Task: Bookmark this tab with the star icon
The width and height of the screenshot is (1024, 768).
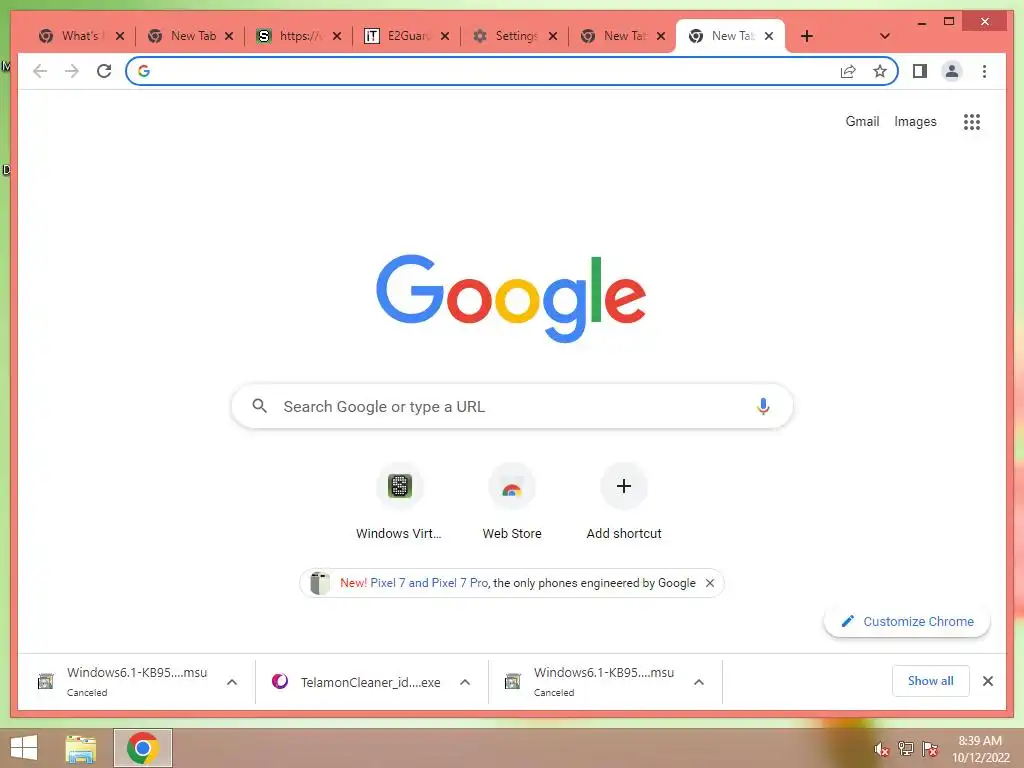Action: (880, 71)
